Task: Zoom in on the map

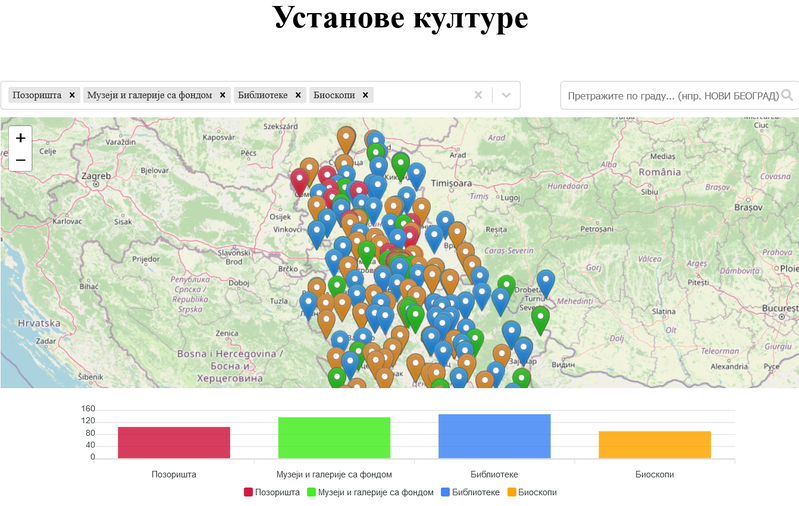Action: click(21, 137)
